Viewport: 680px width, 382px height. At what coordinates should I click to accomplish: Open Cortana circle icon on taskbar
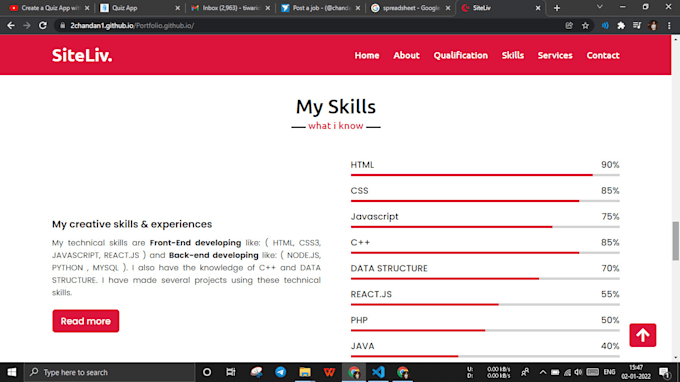207,372
